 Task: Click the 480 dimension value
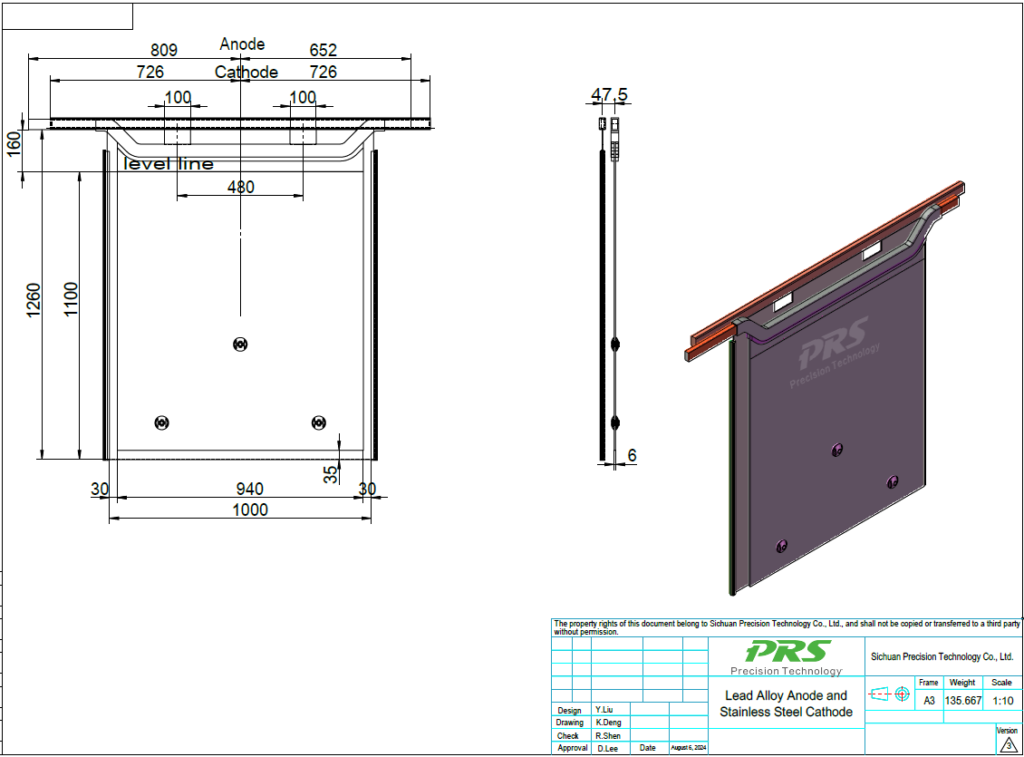(240, 187)
